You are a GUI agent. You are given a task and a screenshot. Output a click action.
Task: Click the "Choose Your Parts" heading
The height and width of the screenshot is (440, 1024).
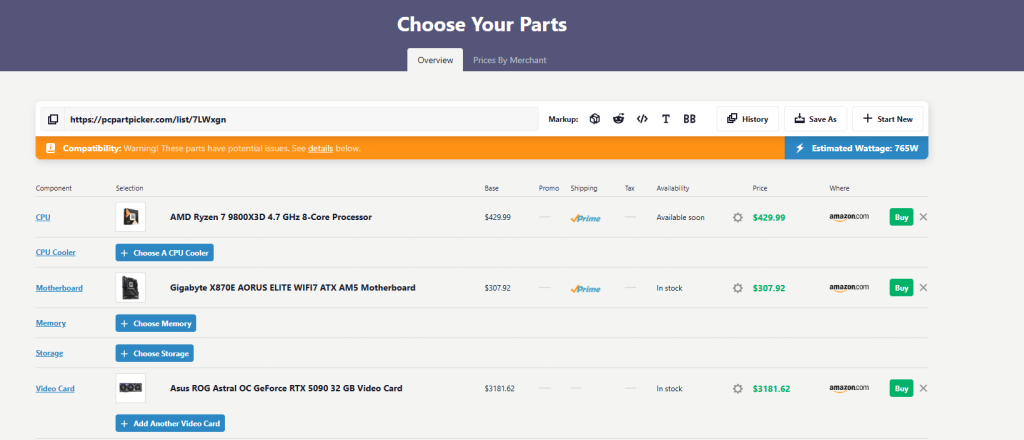coord(482,25)
